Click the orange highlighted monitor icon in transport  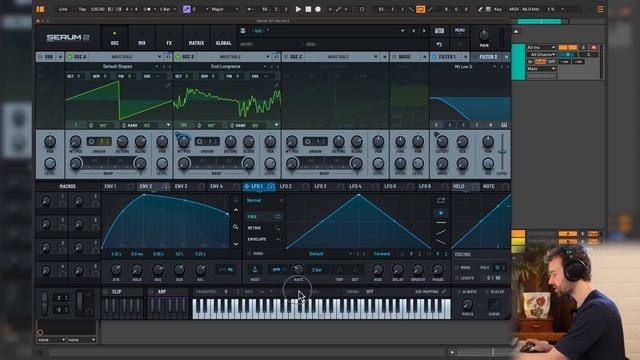pyautogui.click(x=420, y=9)
